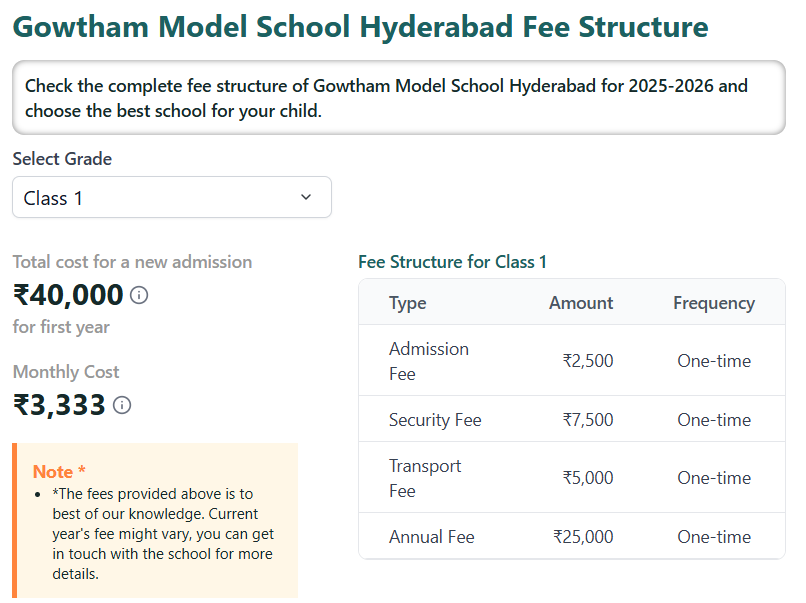The image size is (806, 603).
Task: Select the Annual Fee row label
Action: pyautogui.click(x=432, y=537)
